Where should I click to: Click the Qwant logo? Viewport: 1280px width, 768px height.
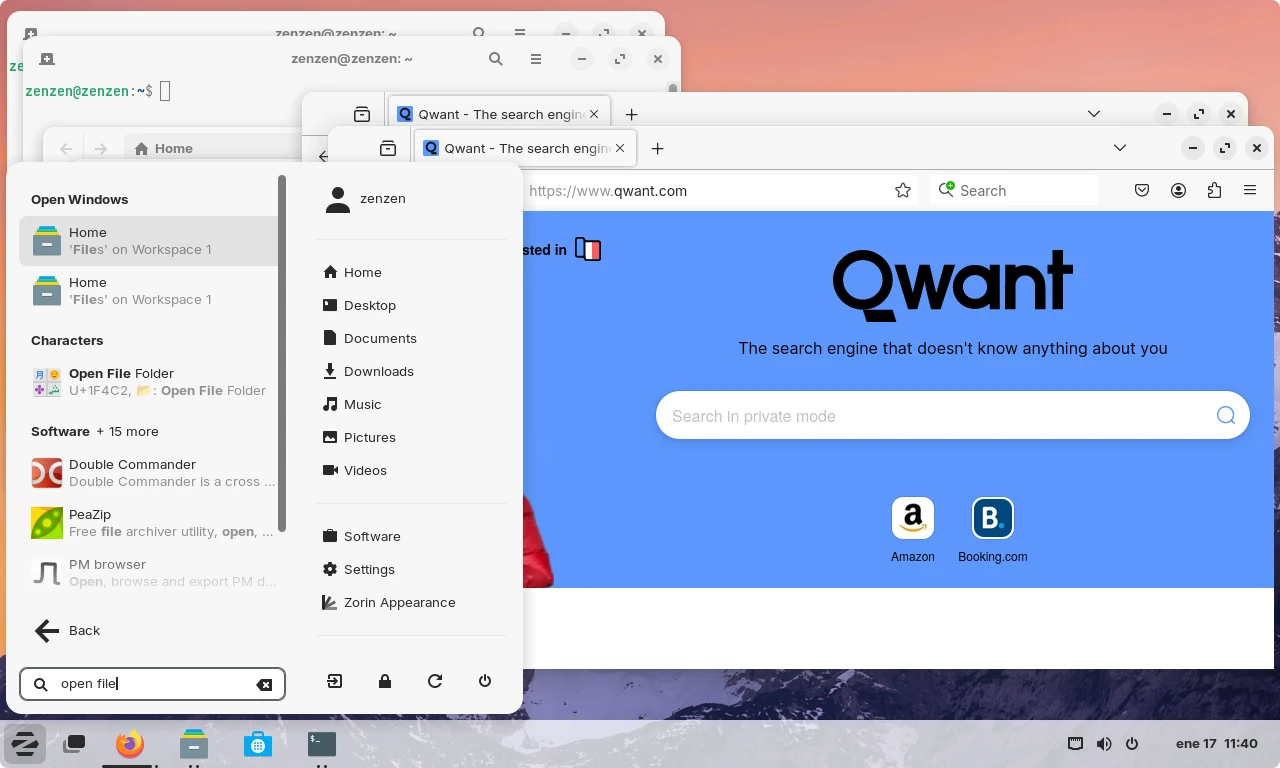click(x=953, y=286)
